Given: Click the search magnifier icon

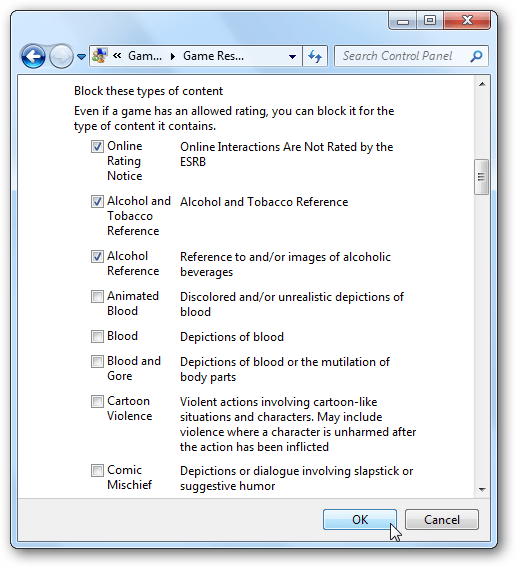Looking at the screenshot, I should click(476, 56).
